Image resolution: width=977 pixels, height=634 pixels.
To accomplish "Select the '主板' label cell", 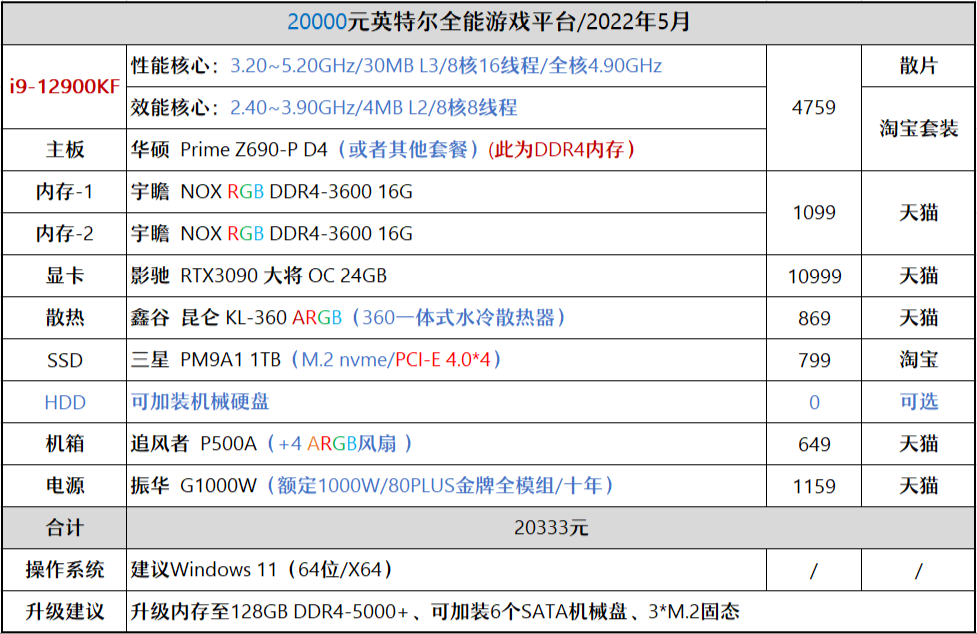I will pos(65,149).
